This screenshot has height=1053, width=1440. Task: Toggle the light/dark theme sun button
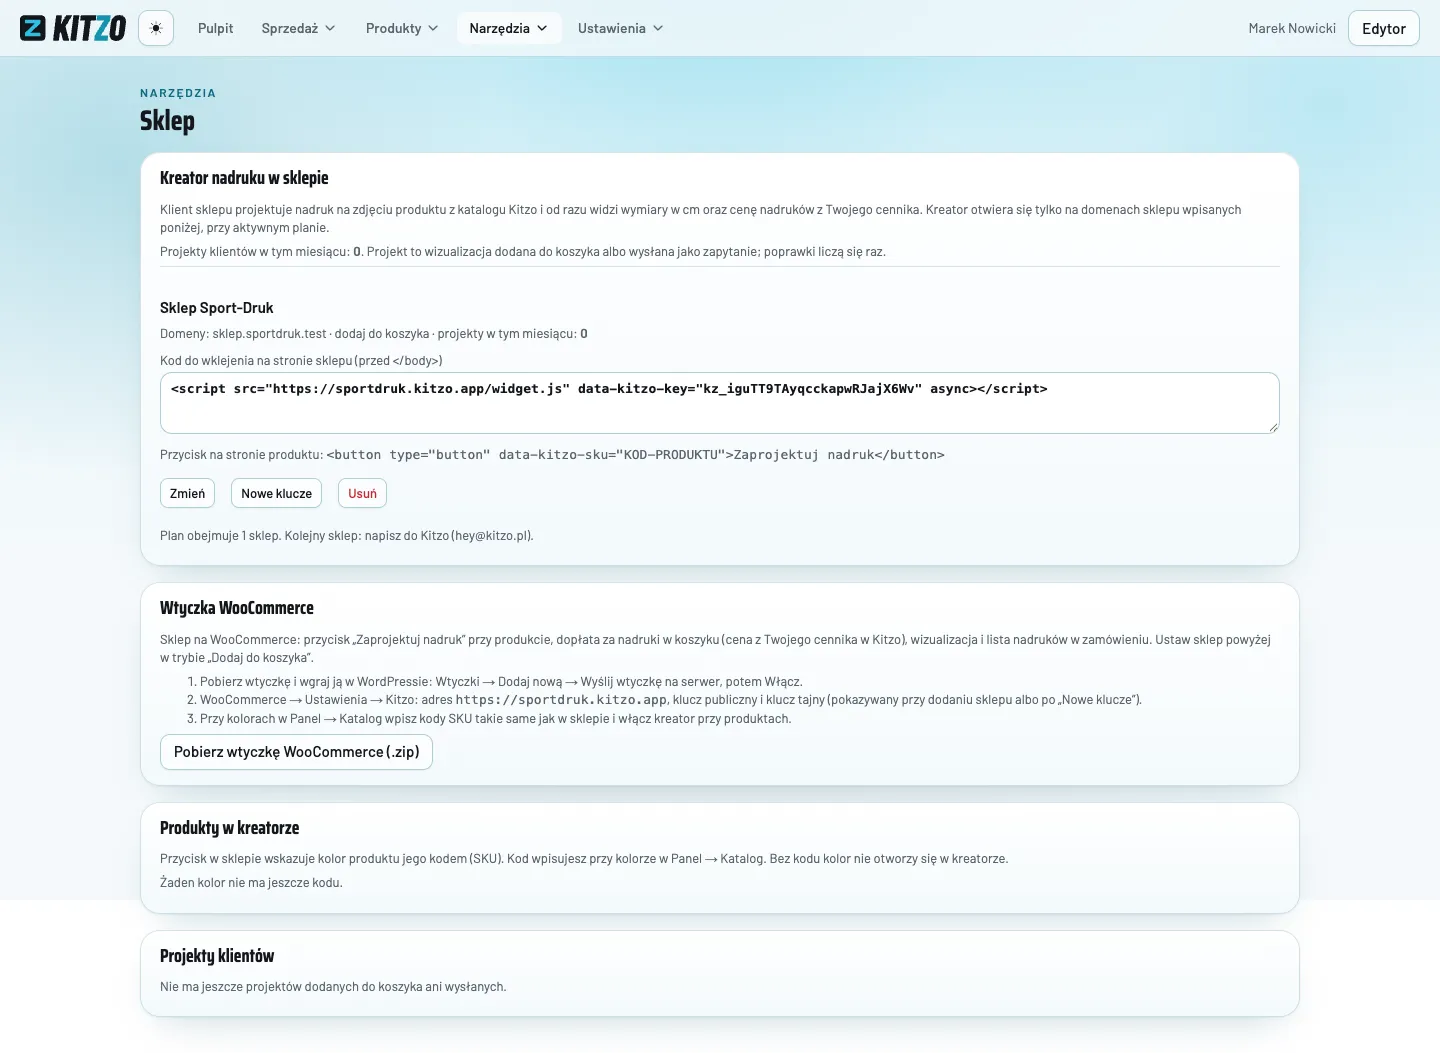point(156,28)
